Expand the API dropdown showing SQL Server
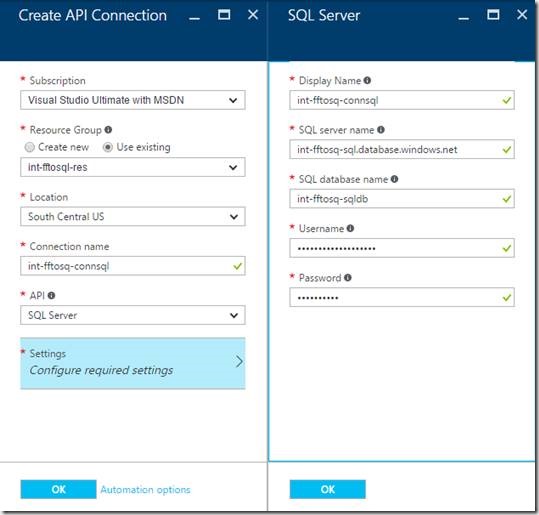This screenshot has width=539, height=515. click(133, 315)
